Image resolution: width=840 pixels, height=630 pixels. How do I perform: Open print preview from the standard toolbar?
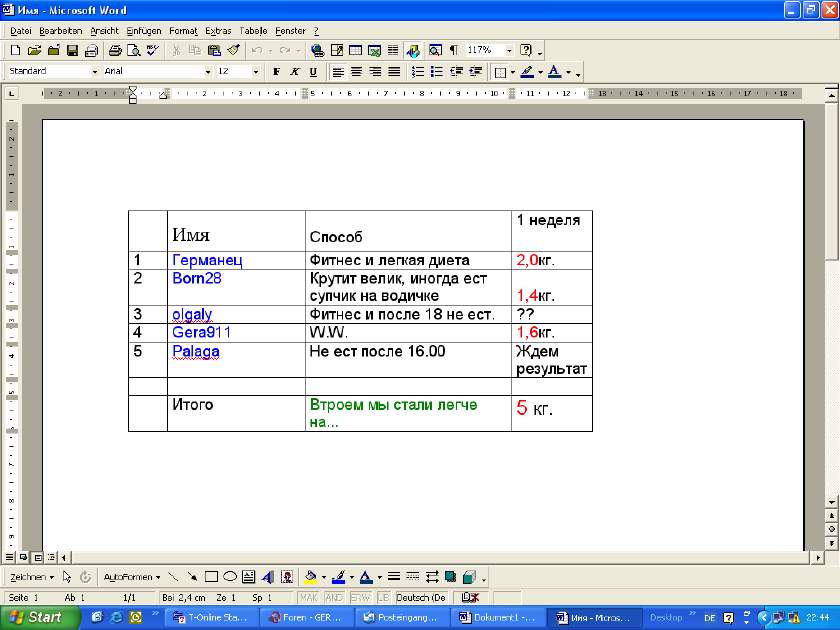pyautogui.click(x=131, y=50)
